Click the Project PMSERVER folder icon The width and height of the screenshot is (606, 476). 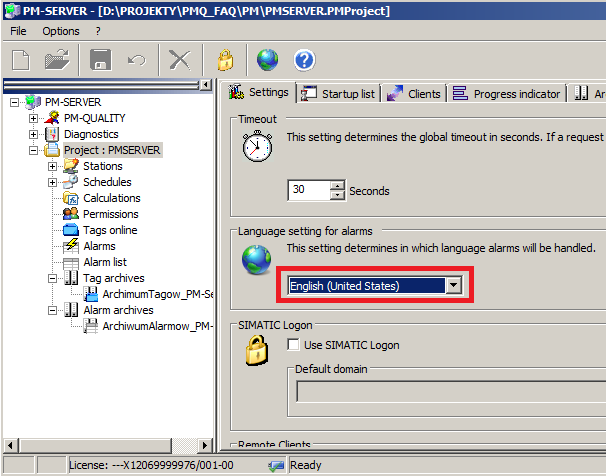pos(52,150)
